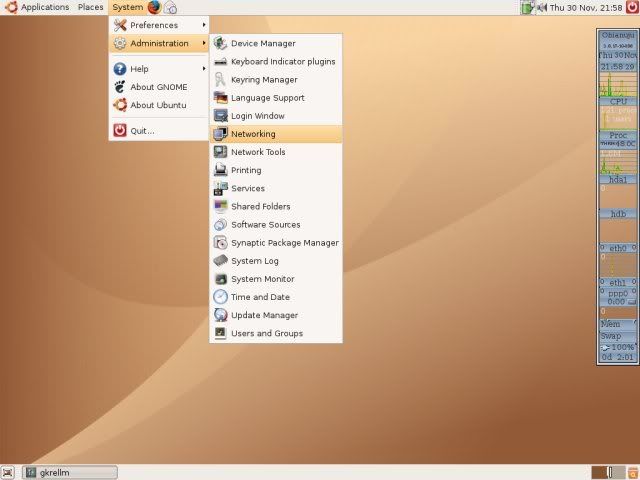Click the eth0 label in gkrellm
This screenshot has width=640, height=480.
[x=618, y=248]
